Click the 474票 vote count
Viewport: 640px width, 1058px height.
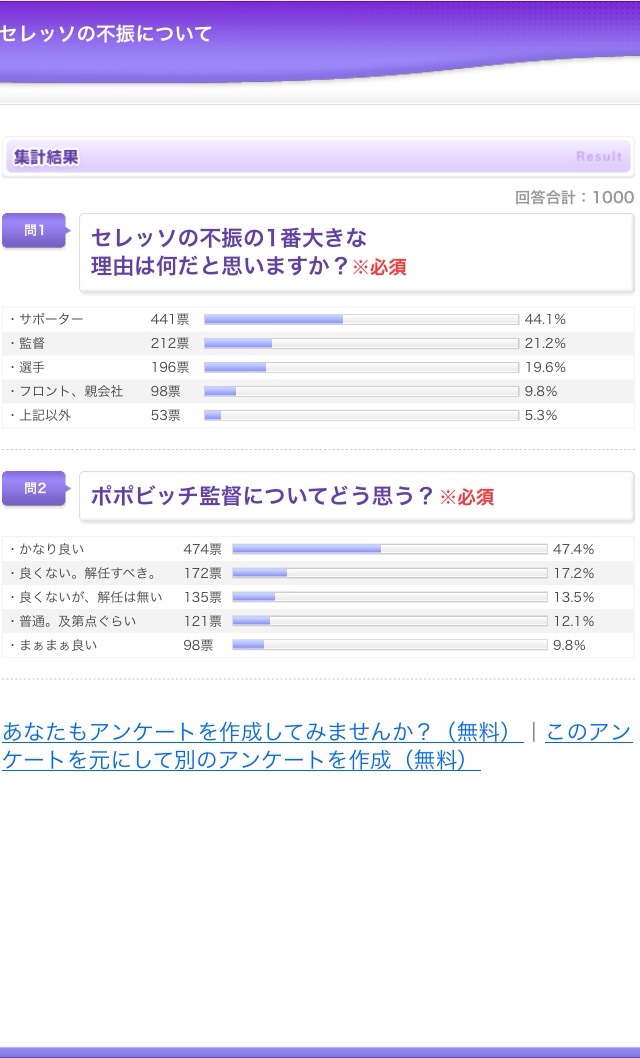[x=202, y=549]
